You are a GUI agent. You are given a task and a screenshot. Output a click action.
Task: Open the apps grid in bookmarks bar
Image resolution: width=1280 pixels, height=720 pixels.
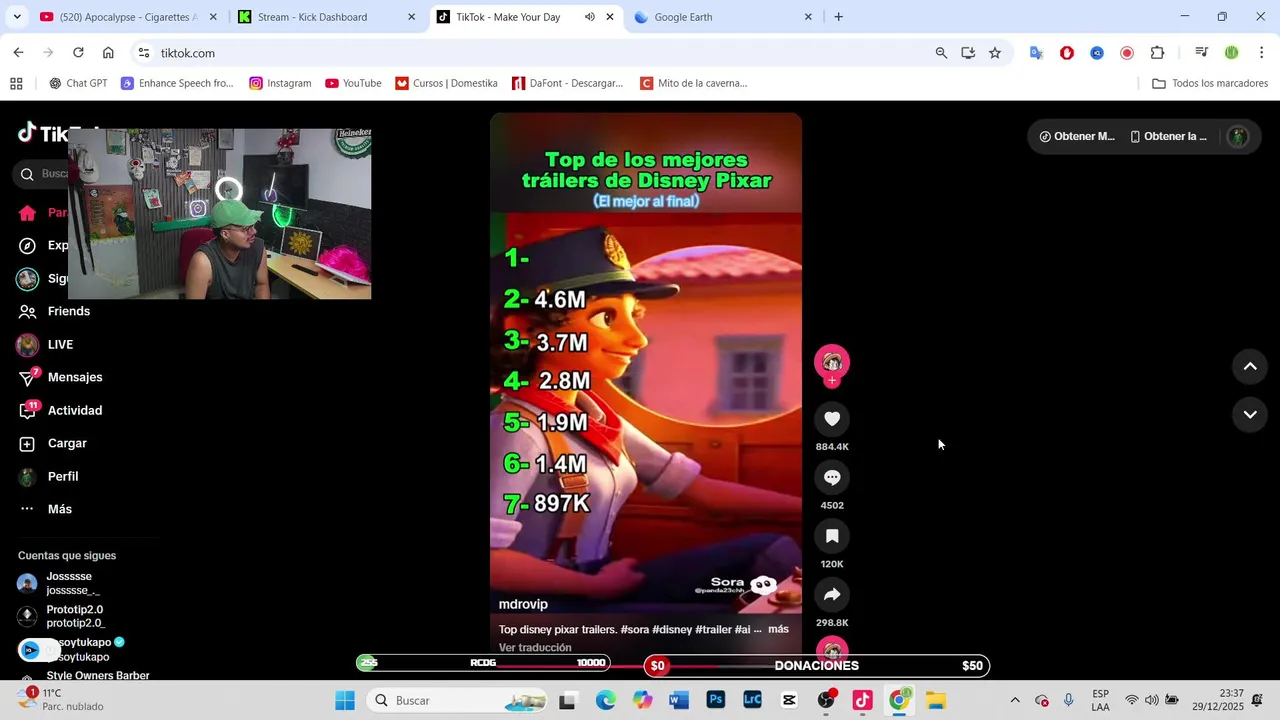click(16, 83)
